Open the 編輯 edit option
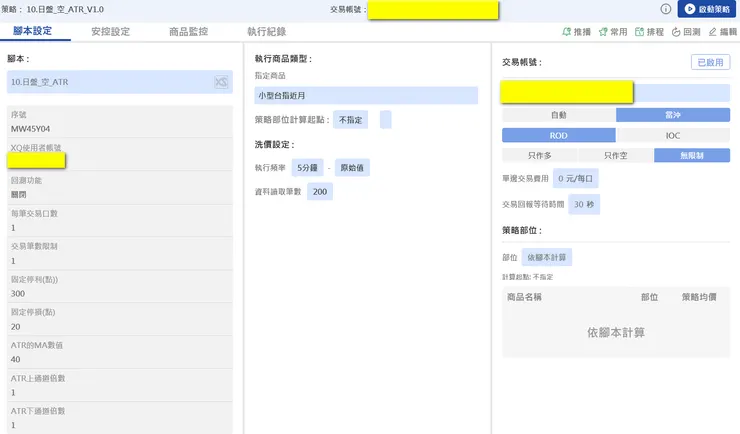The image size is (740, 434). click(x=723, y=32)
